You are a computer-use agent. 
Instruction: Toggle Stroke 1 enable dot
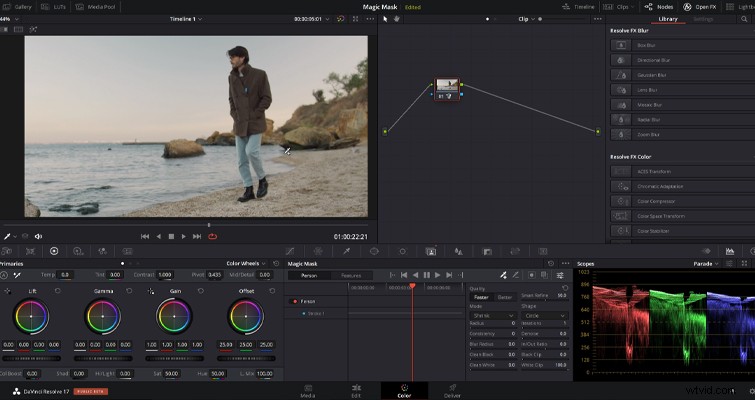pyautogui.click(x=304, y=313)
